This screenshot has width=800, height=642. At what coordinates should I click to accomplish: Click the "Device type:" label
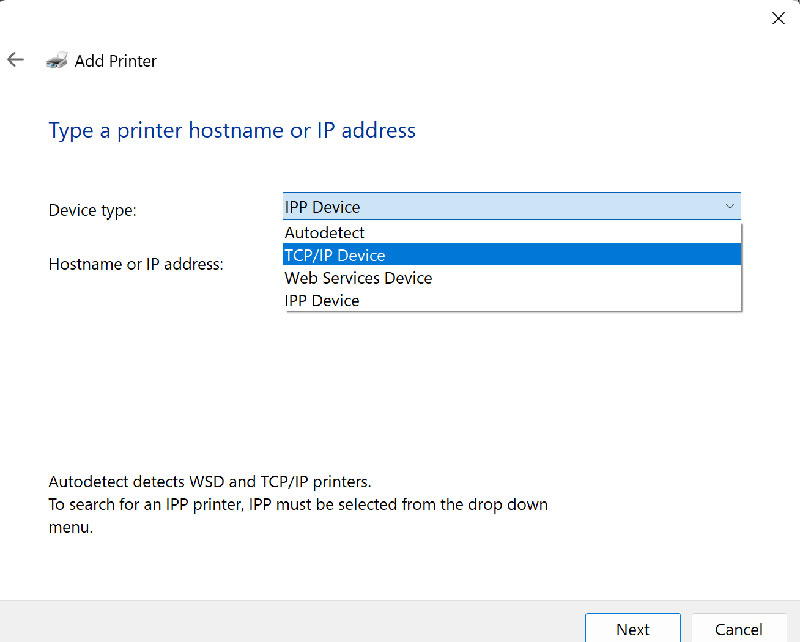pyautogui.click(x=92, y=210)
